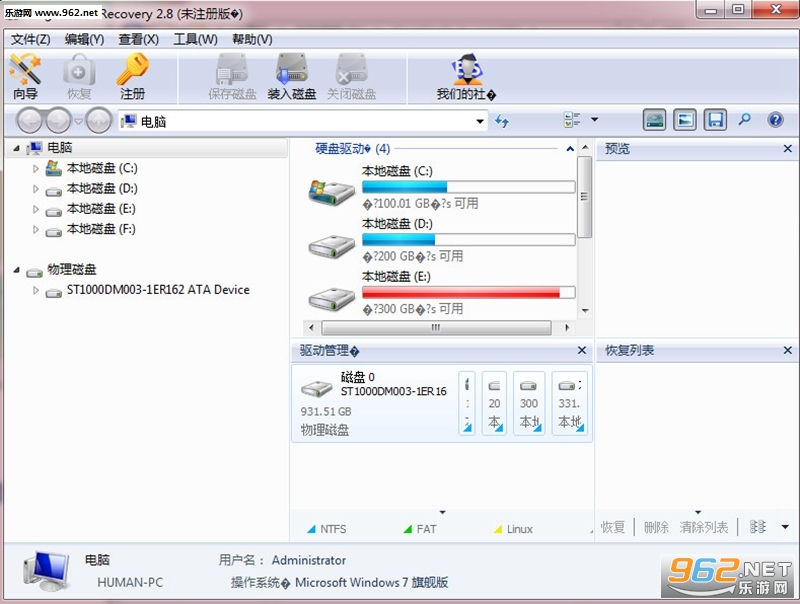Screen dimensions: 800x604
Task: Expand 本地磁盘 (E:) tree node
Action: tap(35, 209)
